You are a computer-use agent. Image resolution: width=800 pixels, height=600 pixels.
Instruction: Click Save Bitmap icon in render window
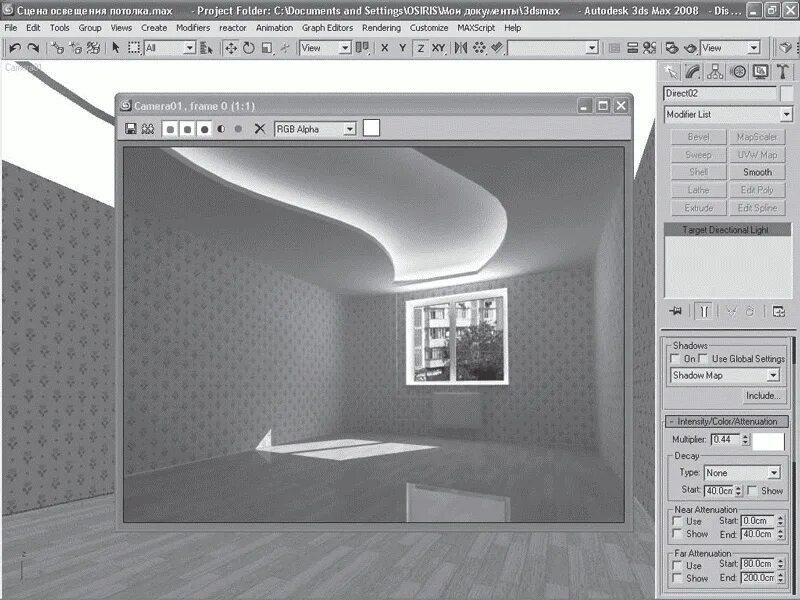click(131, 129)
